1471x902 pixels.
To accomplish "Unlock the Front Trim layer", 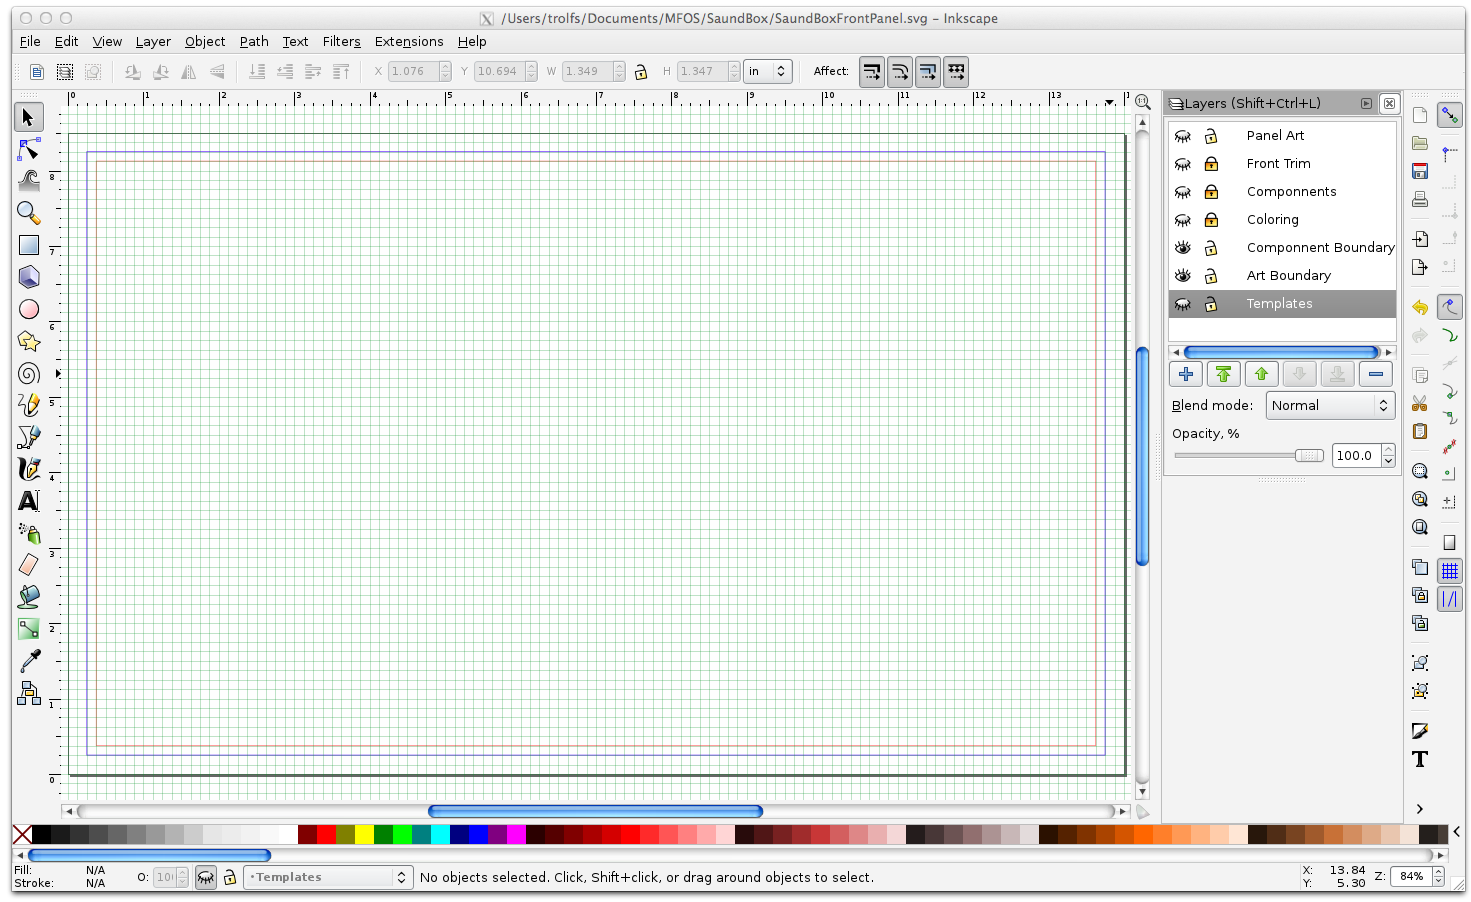I will (x=1211, y=164).
